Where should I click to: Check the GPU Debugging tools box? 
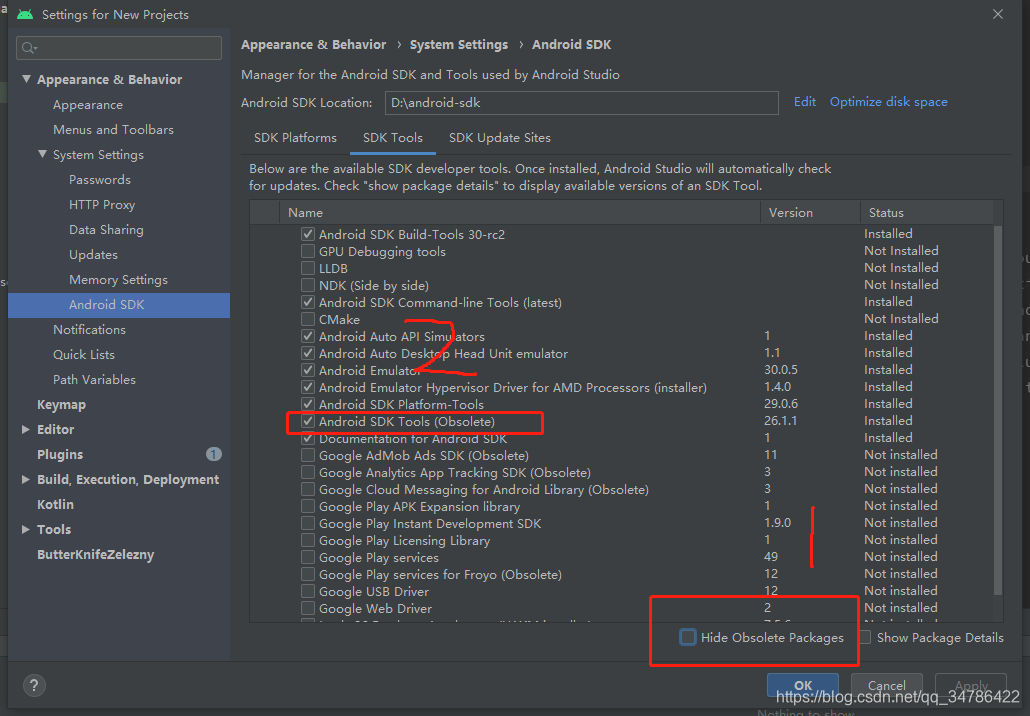tap(307, 251)
